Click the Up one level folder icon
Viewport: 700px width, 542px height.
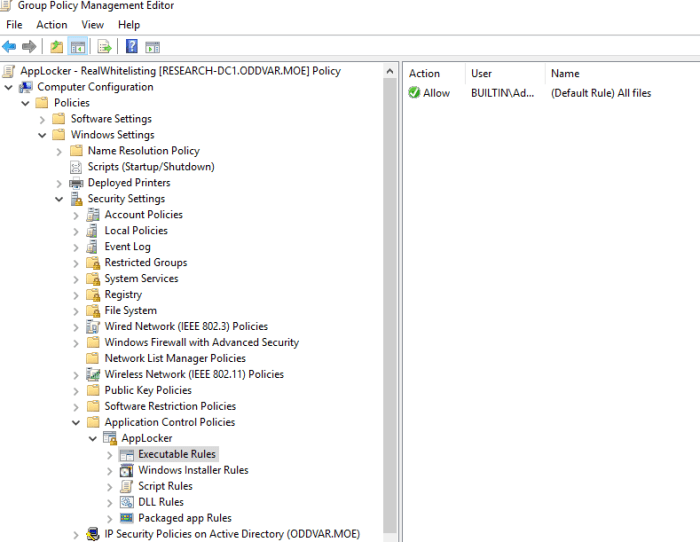(57, 46)
